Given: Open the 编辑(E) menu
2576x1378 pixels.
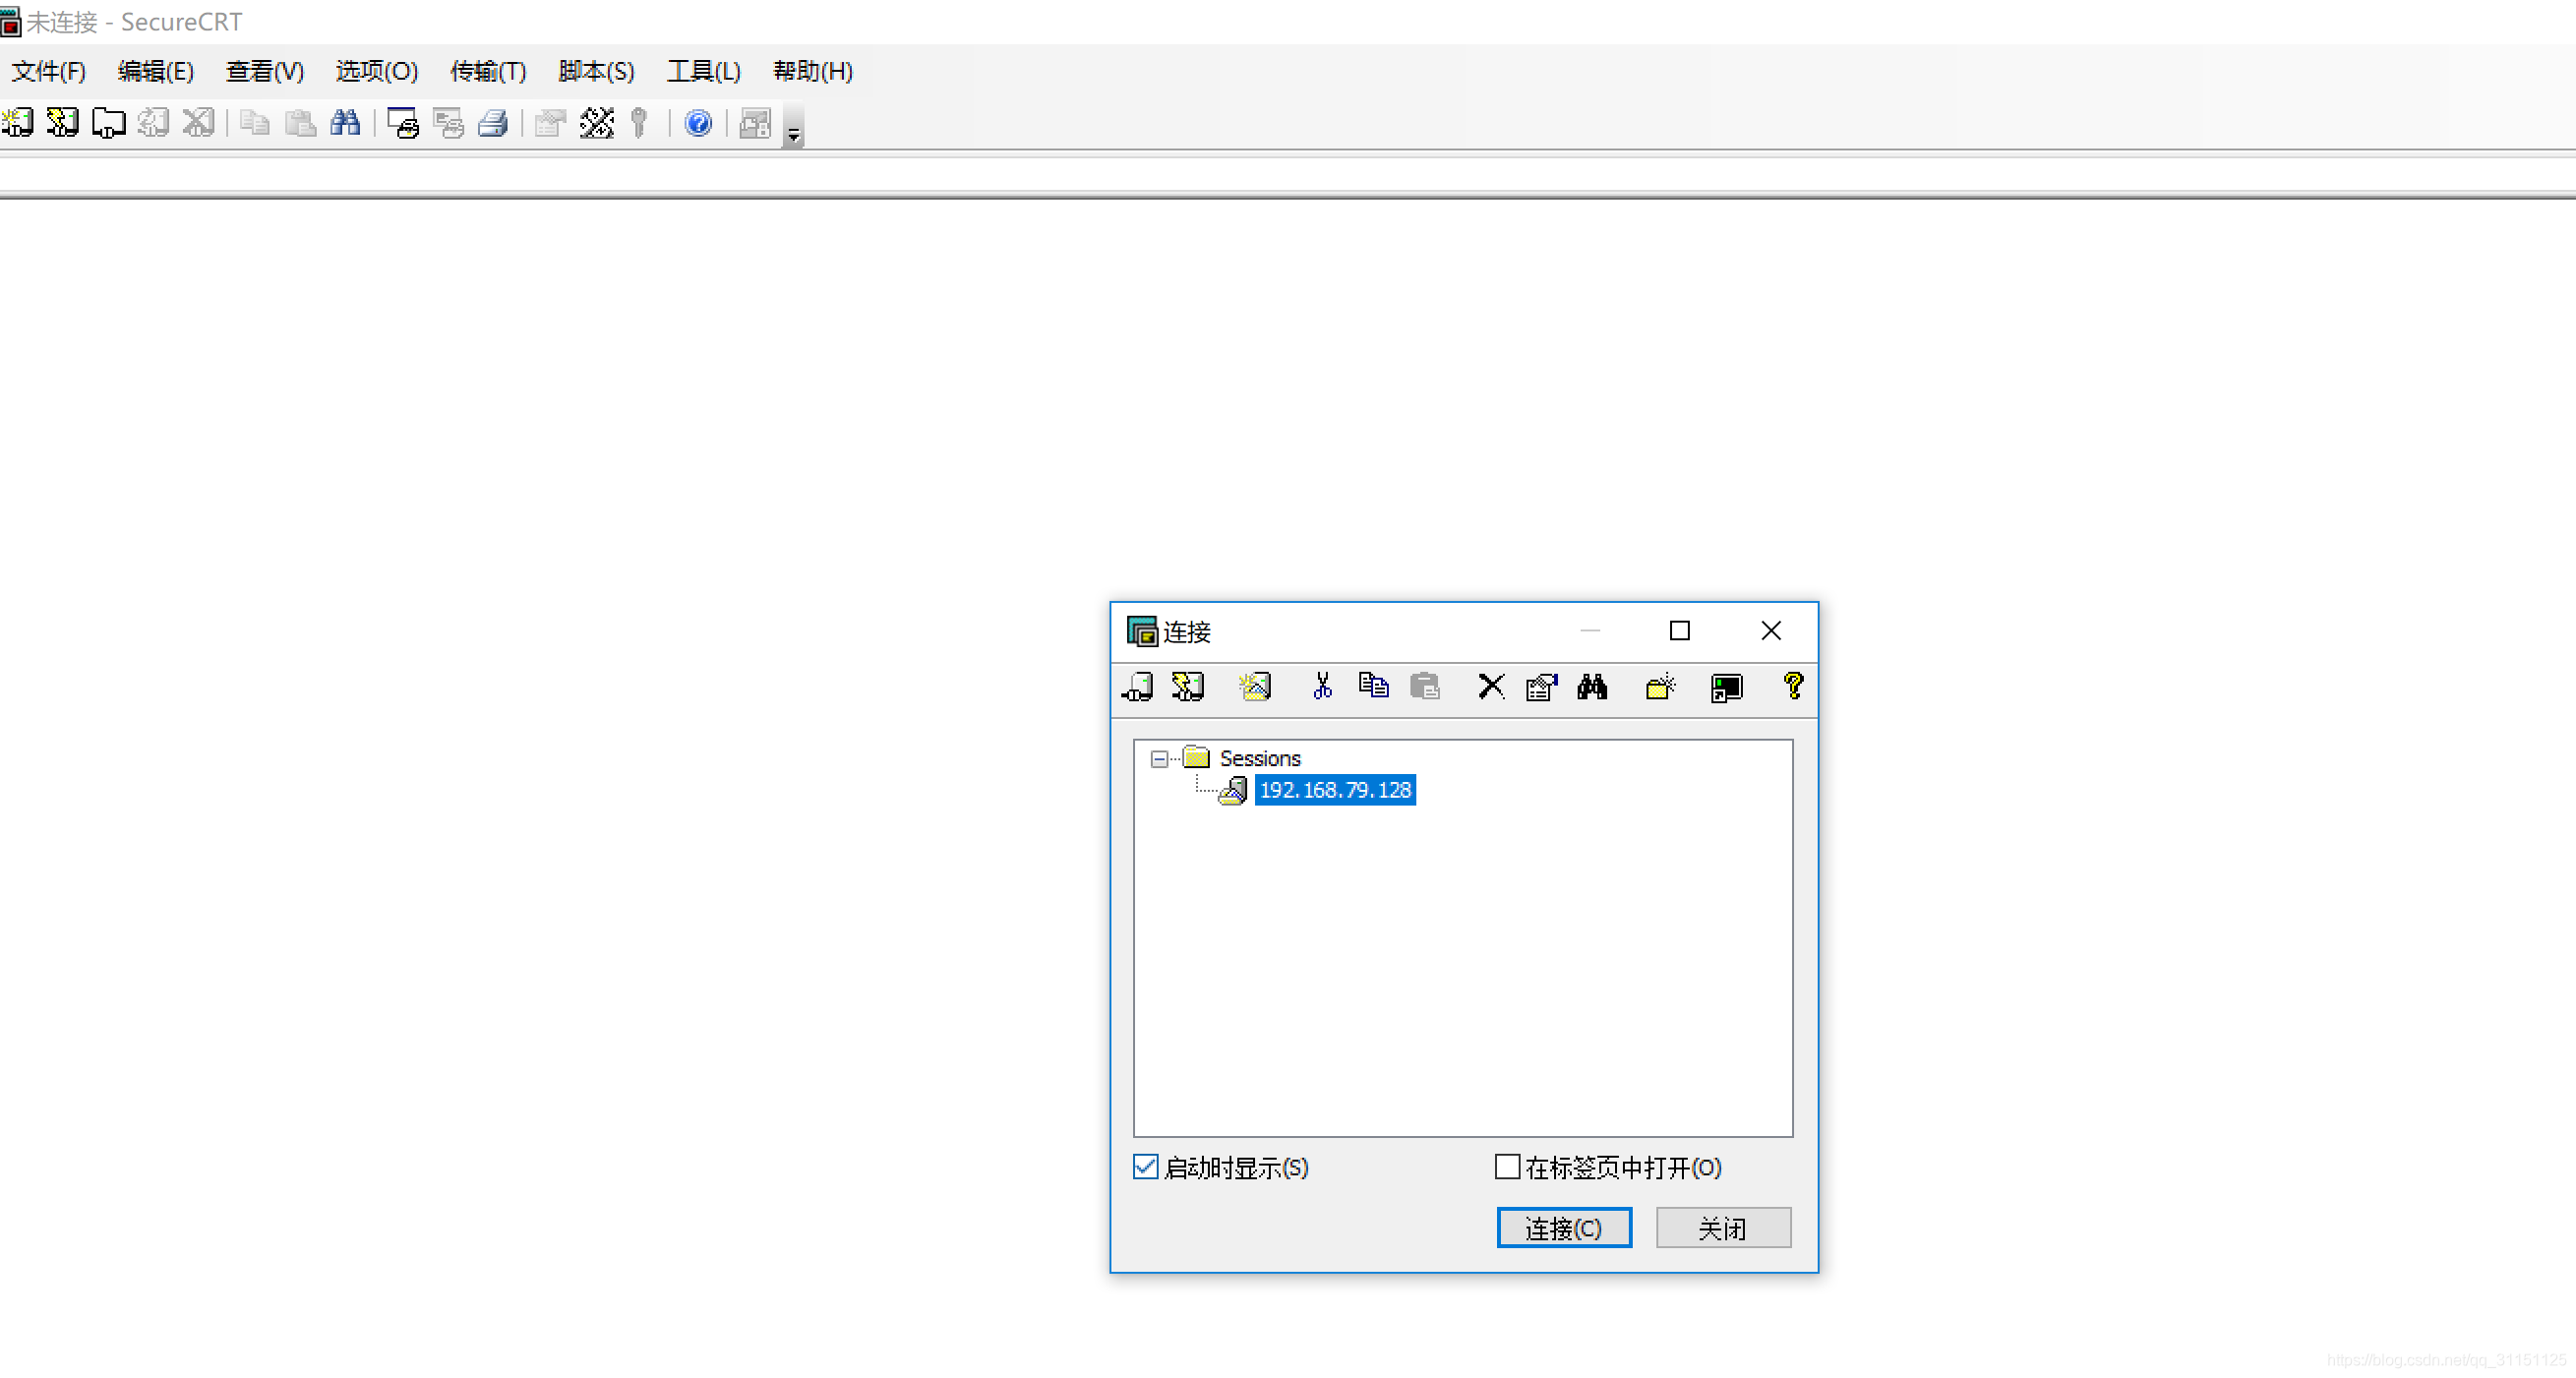Looking at the screenshot, I should click(x=155, y=71).
